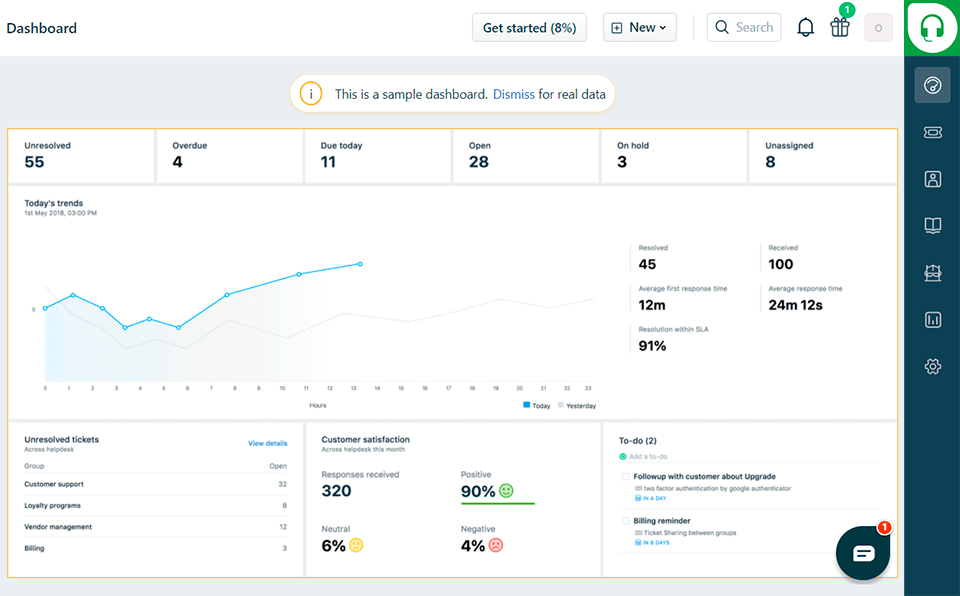Dismiss the sample dashboard banner
This screenshot has width=960, height=596.
tap(513, 92)
